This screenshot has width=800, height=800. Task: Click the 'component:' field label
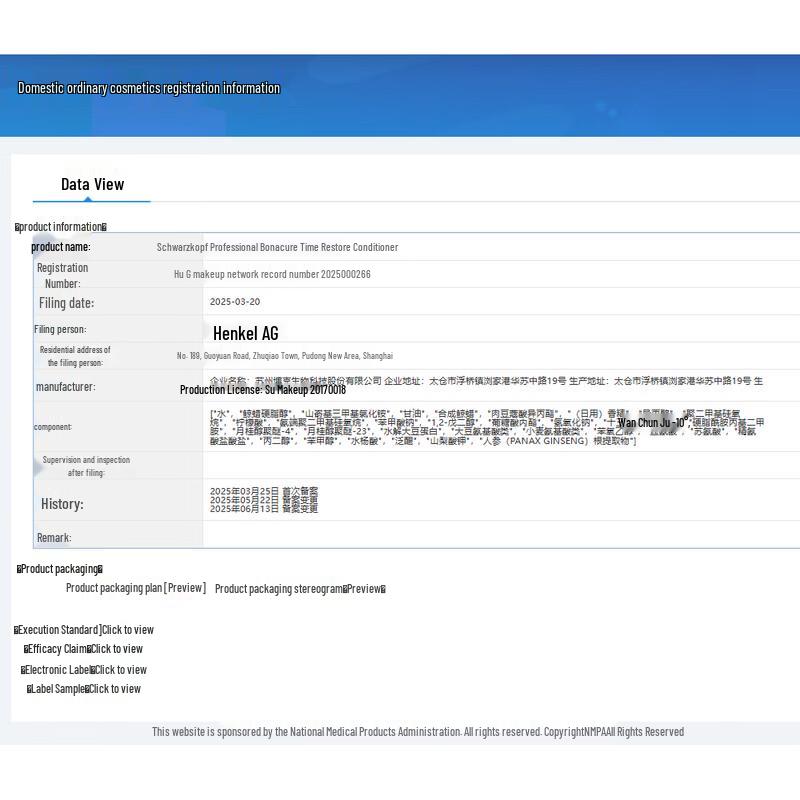click(x=53, y=427)
